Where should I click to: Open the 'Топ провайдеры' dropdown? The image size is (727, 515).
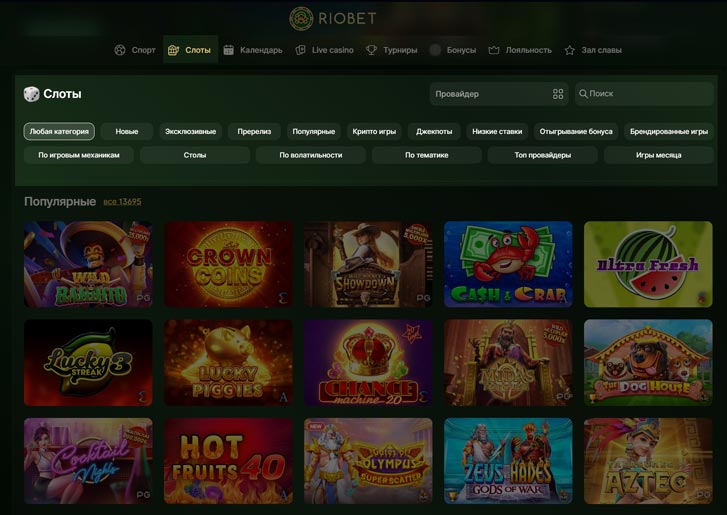tap(542, 155)
